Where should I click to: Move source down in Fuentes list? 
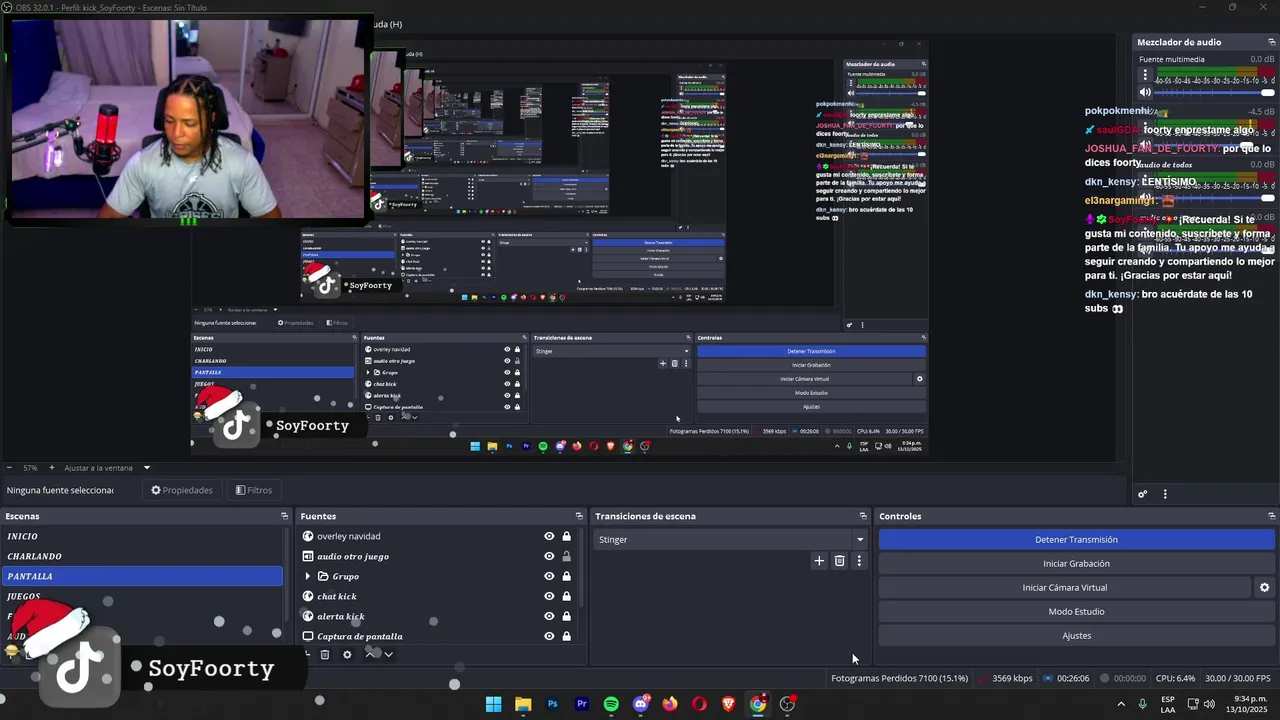(x=388, y=655)
